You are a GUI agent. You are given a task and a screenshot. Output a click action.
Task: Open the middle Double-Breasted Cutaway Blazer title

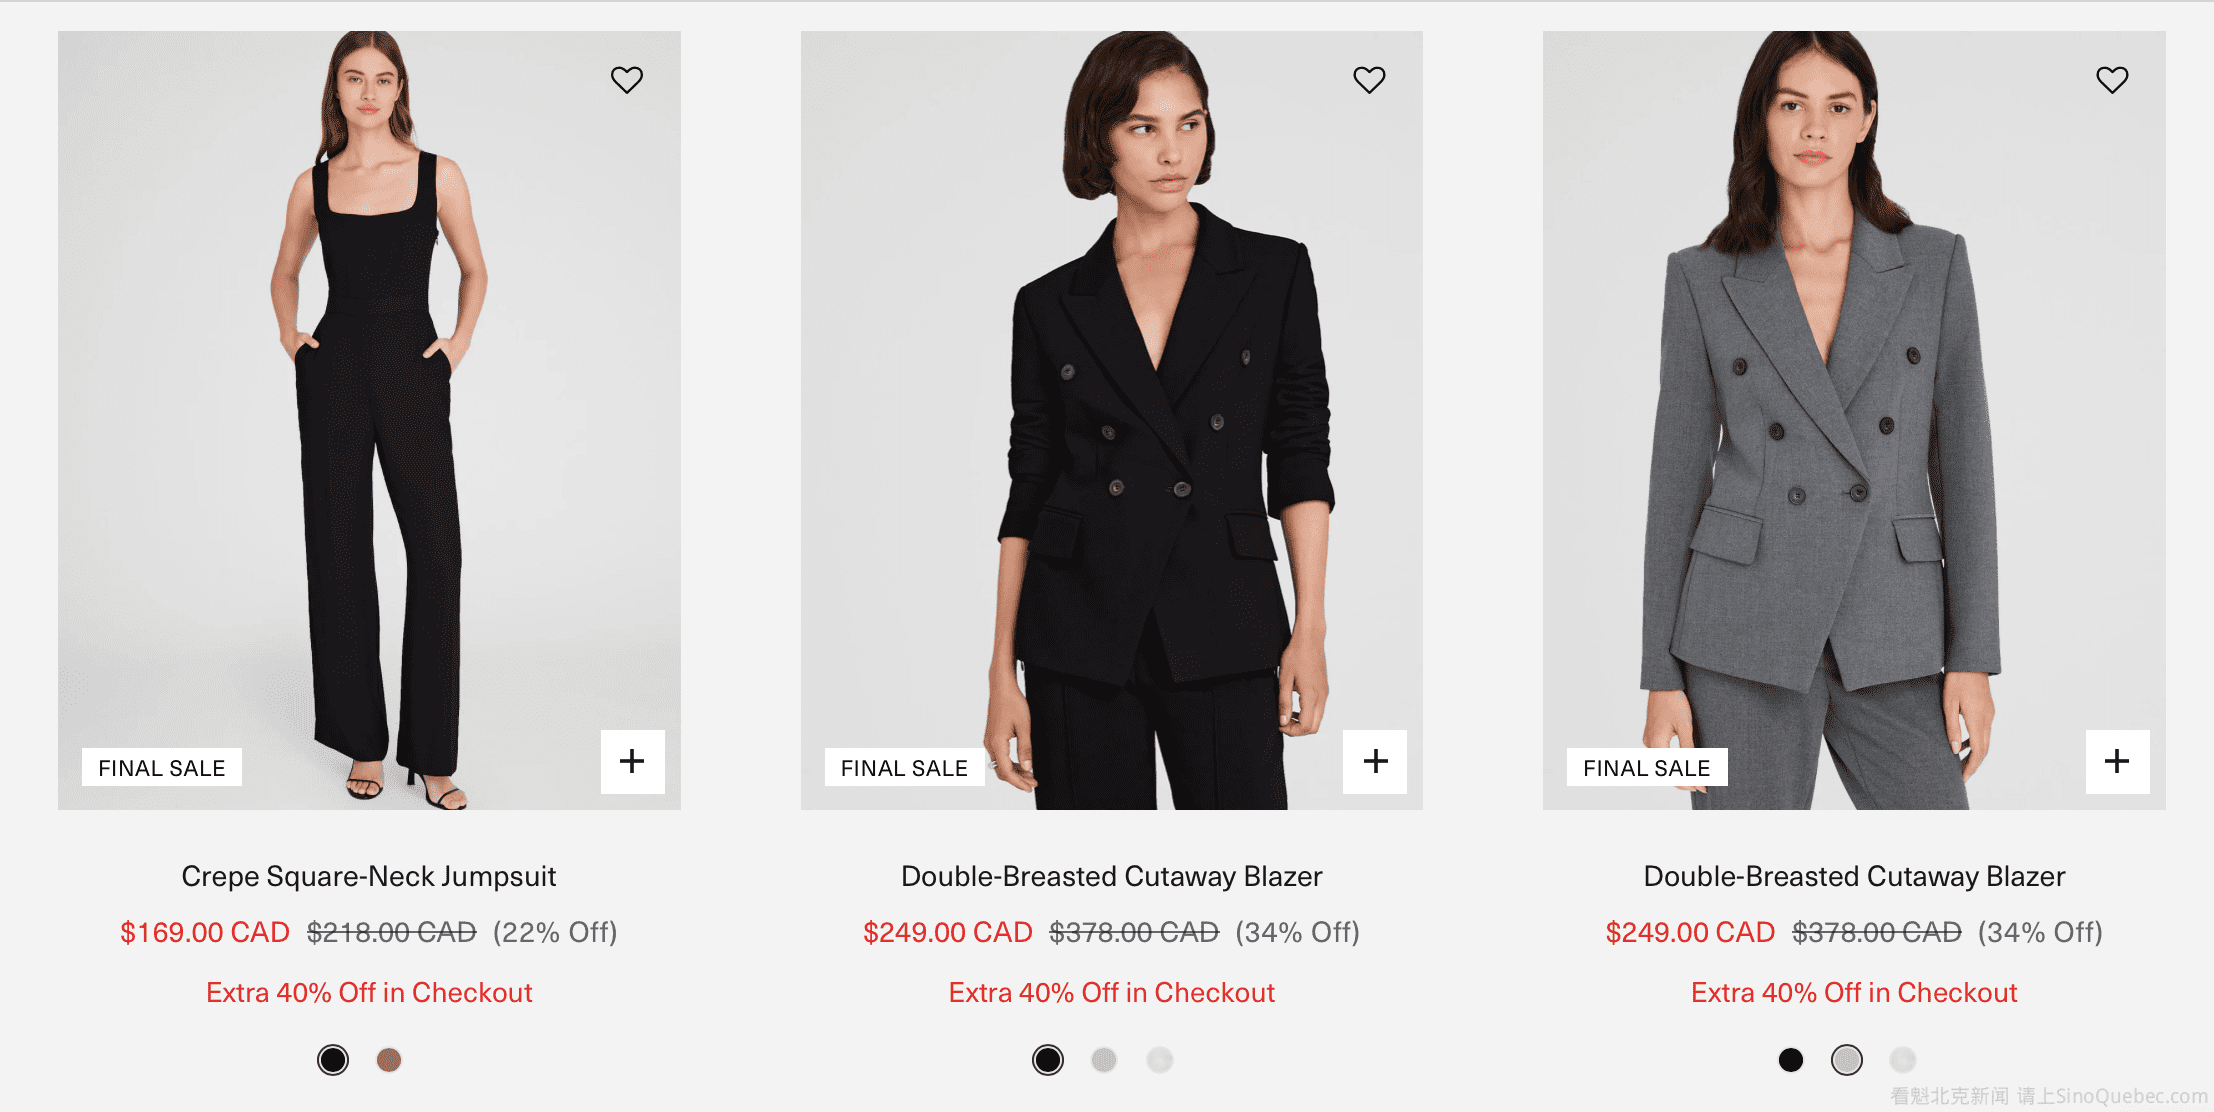click(x=1111, y=877)
